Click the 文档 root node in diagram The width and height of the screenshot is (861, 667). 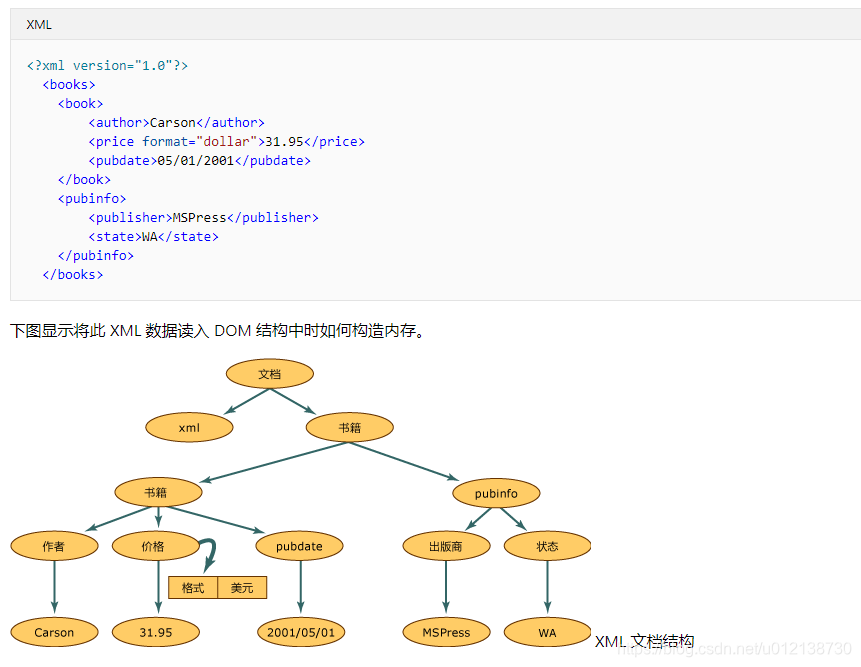point(270,374)
